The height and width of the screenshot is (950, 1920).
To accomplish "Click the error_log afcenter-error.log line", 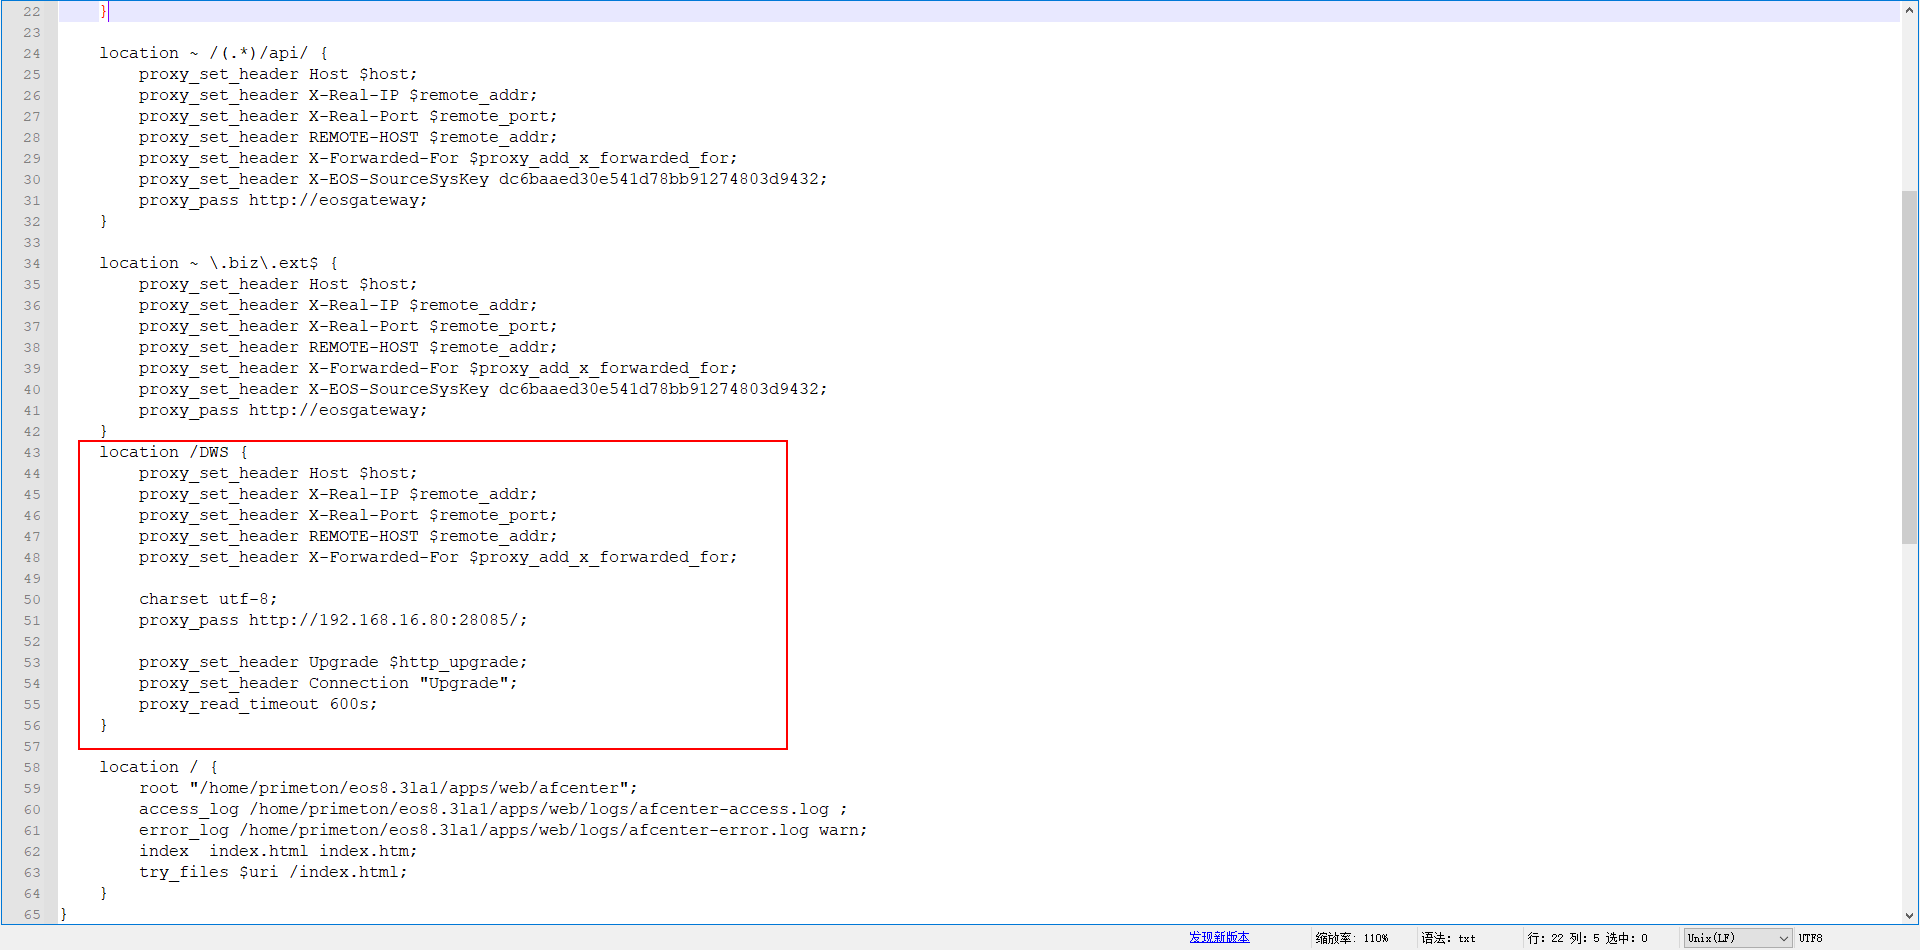I will [502, 830].
